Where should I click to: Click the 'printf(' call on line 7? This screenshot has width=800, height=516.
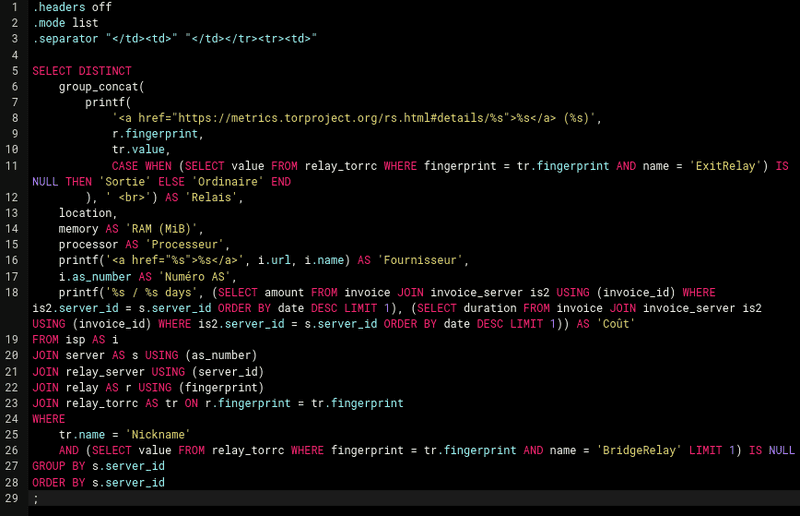click(108, 103)
